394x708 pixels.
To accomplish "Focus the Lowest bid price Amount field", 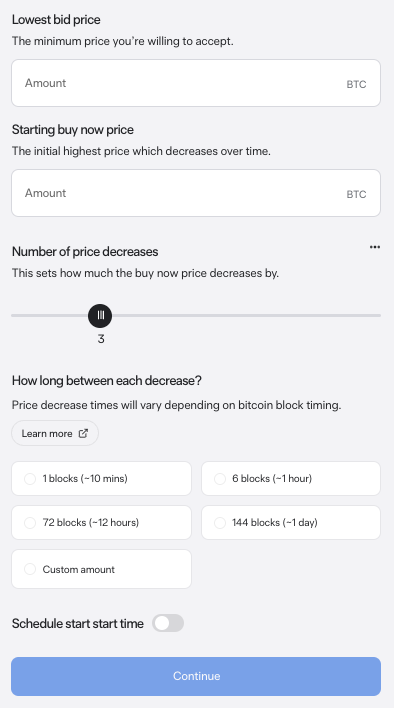I will (x=196, y=83).
